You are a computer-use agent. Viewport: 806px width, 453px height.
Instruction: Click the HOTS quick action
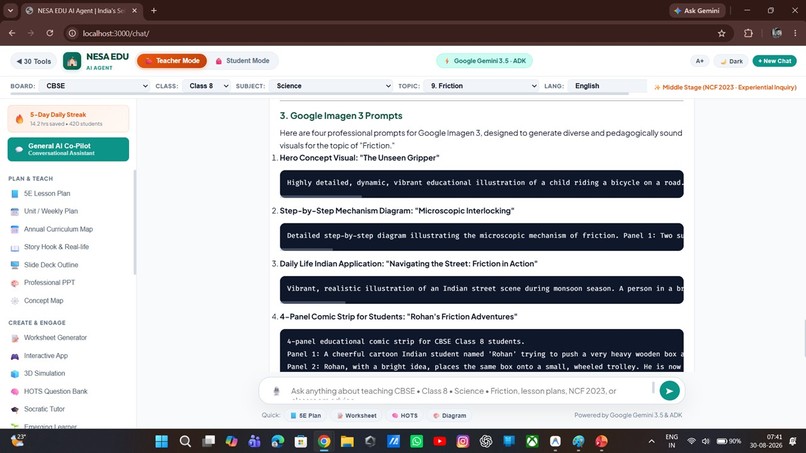tap(405, 415)
